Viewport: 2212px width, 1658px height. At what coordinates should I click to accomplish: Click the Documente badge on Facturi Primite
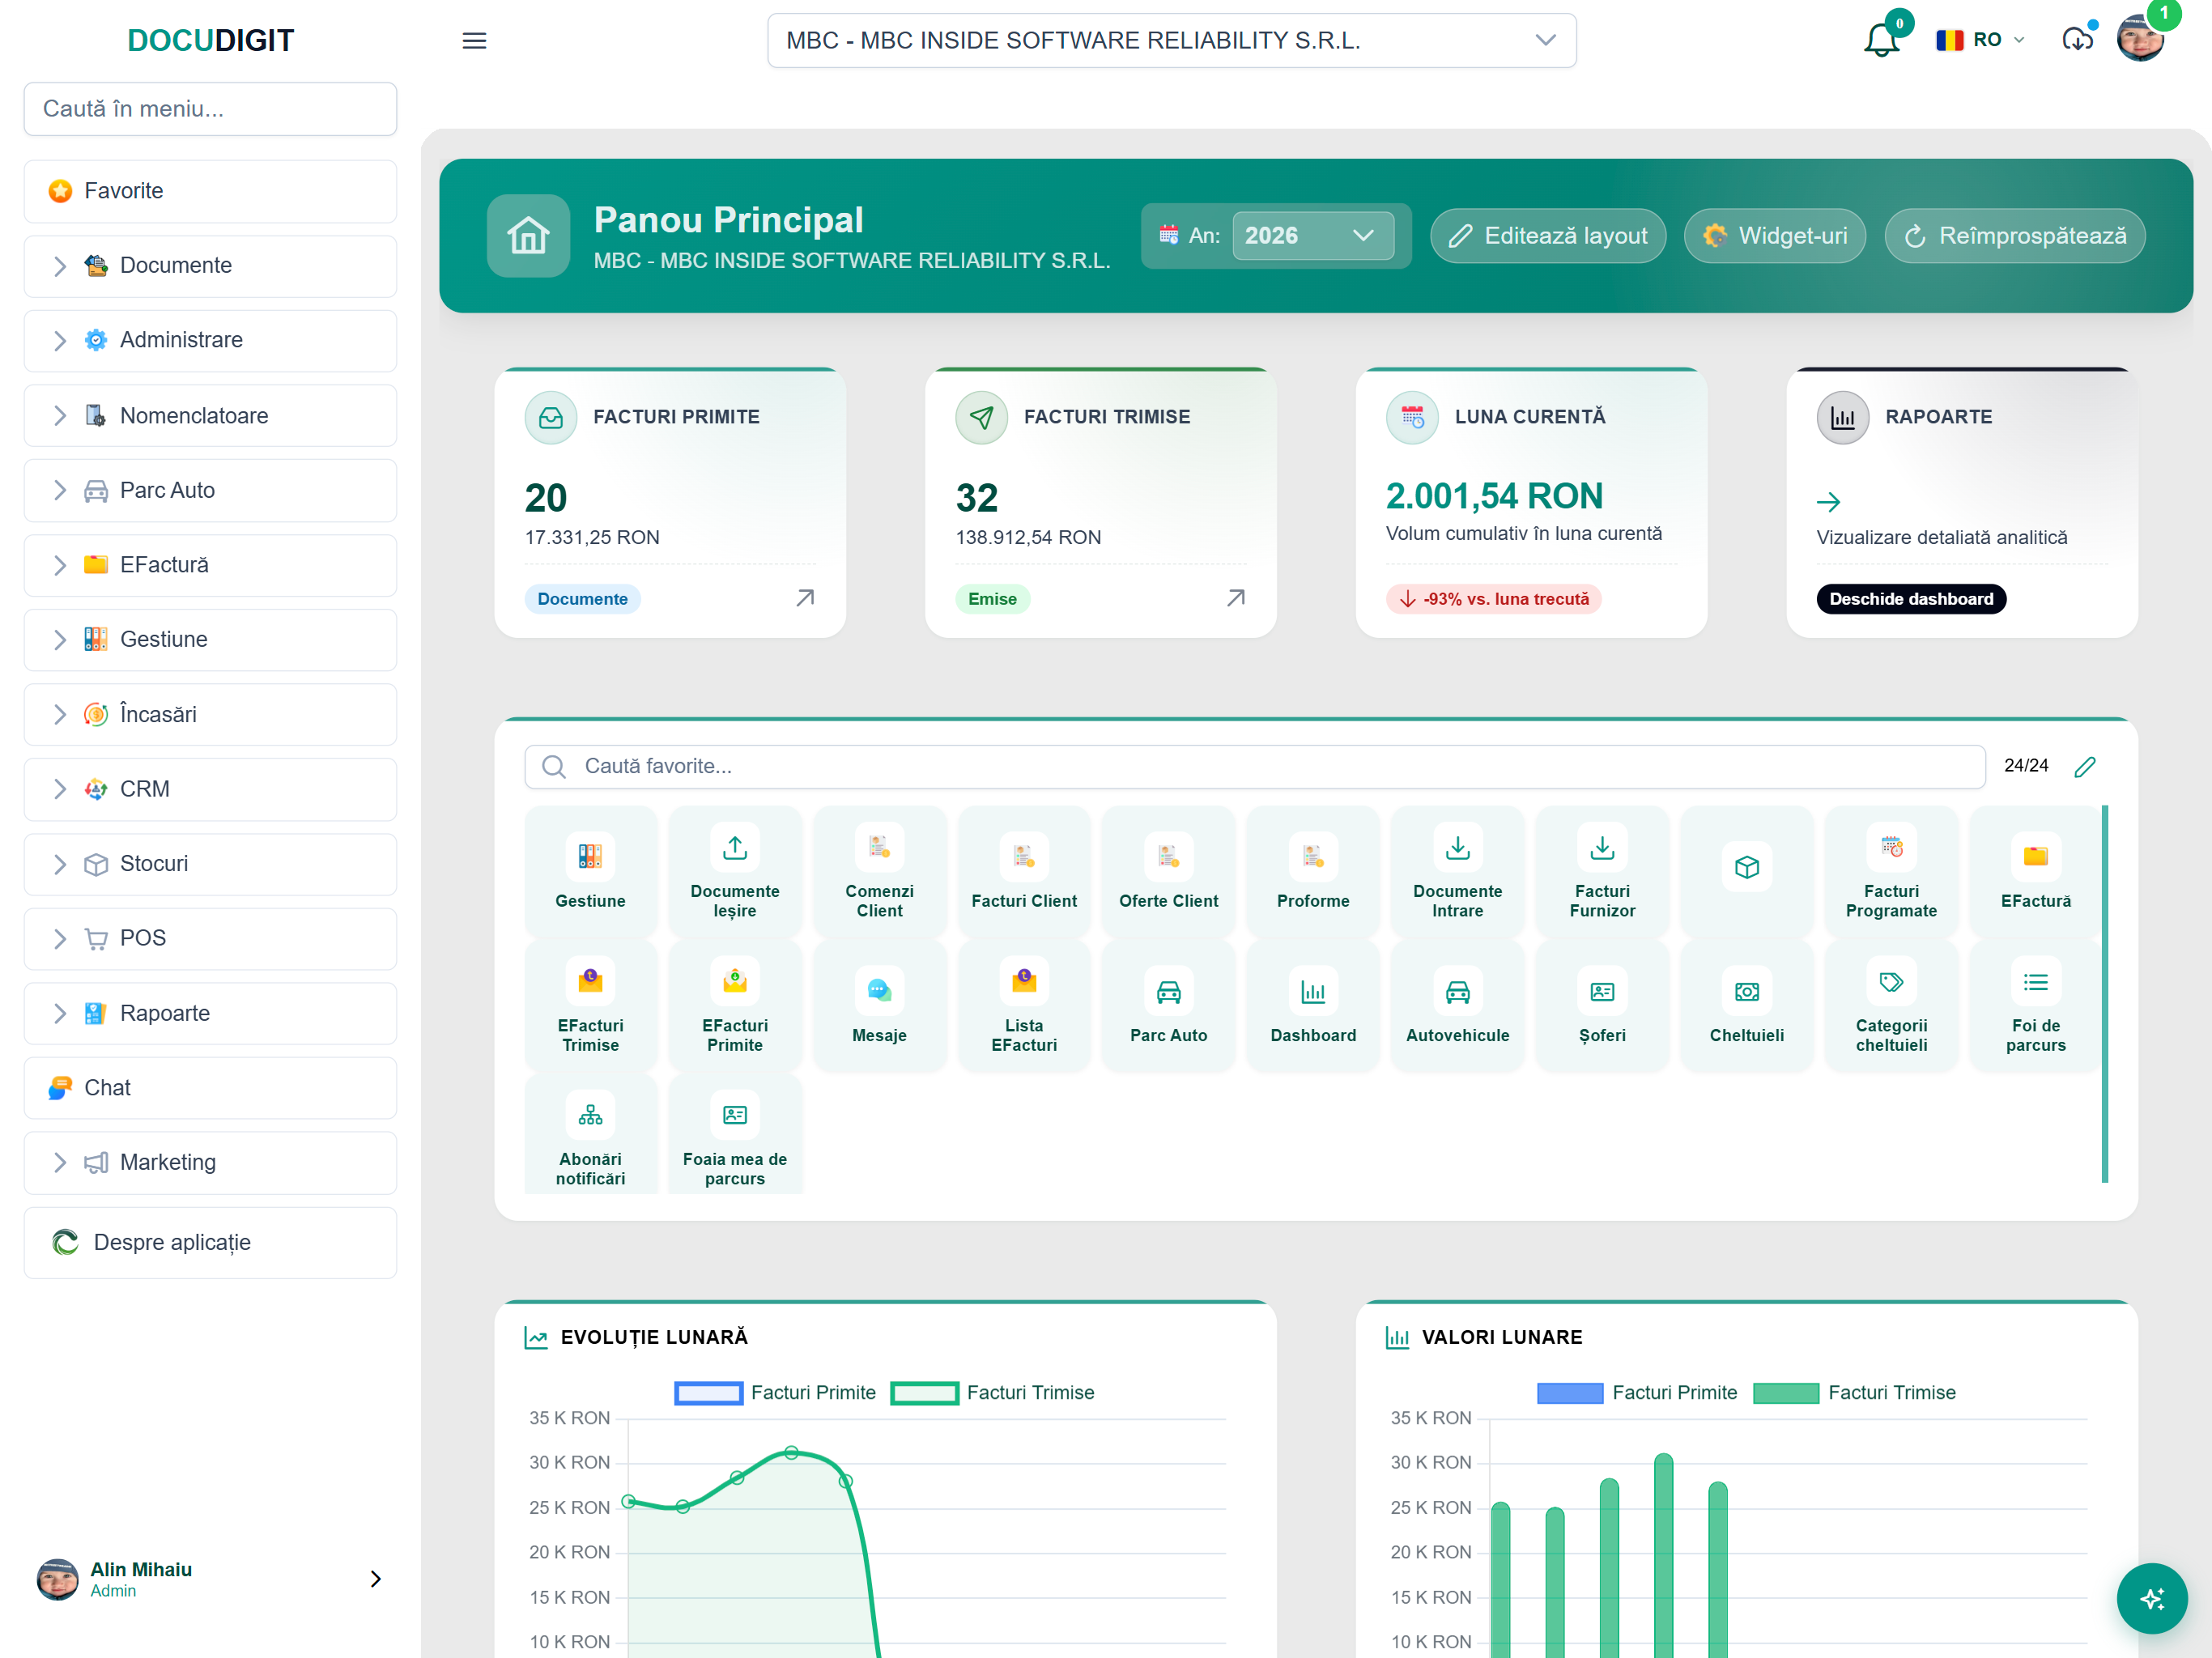582,599
